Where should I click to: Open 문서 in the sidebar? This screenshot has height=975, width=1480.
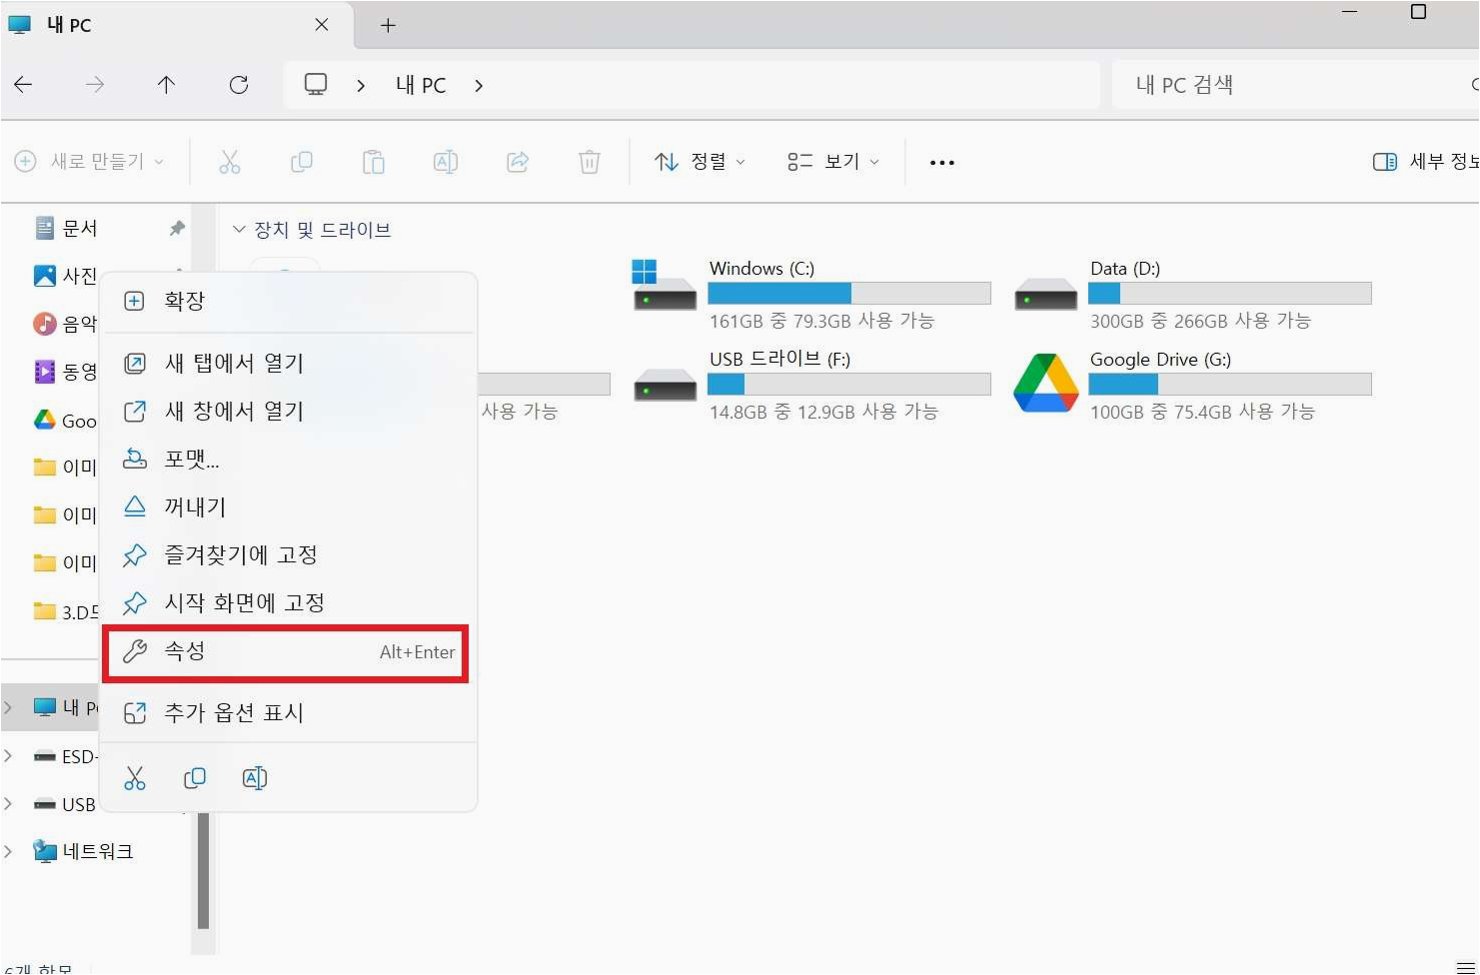coord(80,229)
